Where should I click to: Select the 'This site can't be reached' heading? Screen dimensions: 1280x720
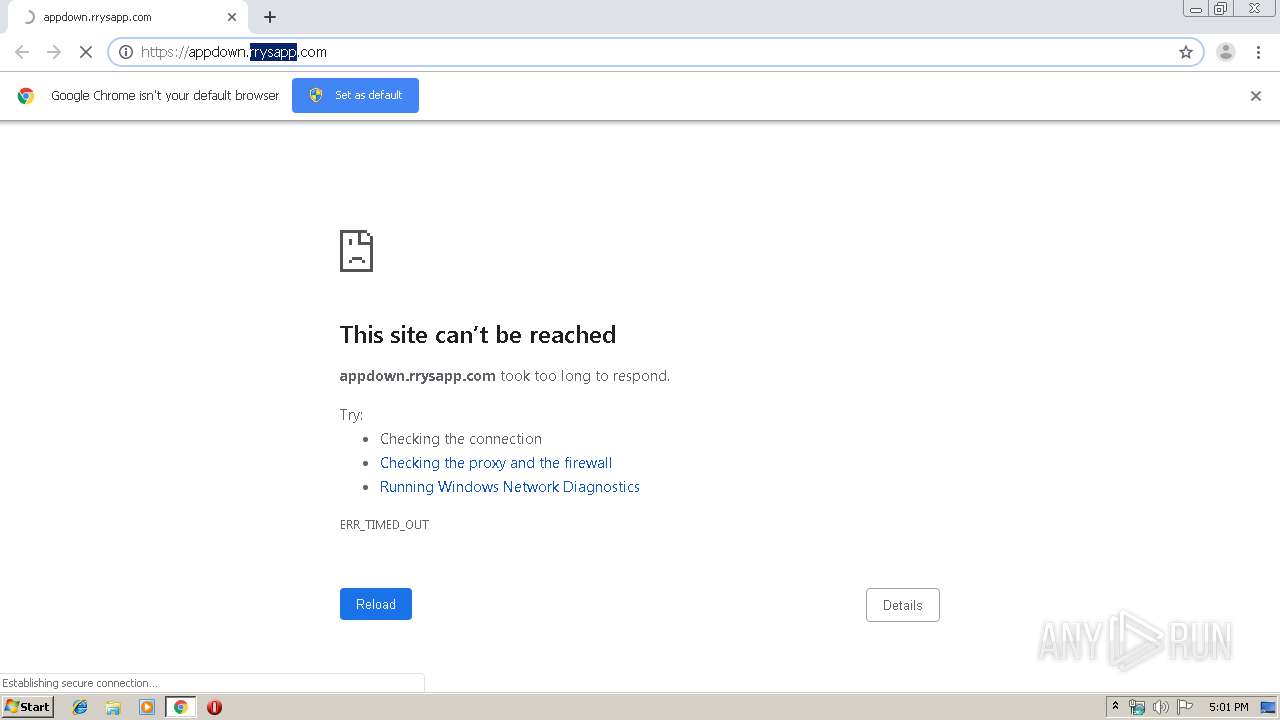(x=478, y=335)
